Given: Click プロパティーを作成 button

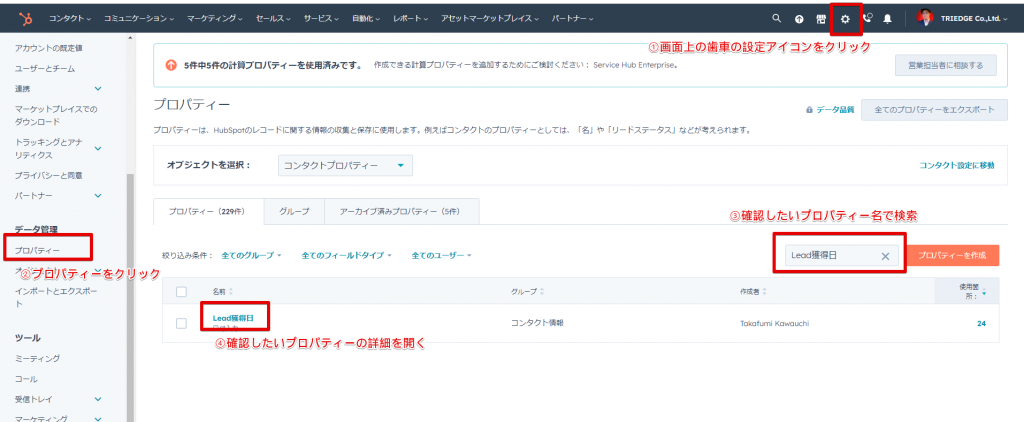Looking at the screenshot, I should click(x=954, y=255).
